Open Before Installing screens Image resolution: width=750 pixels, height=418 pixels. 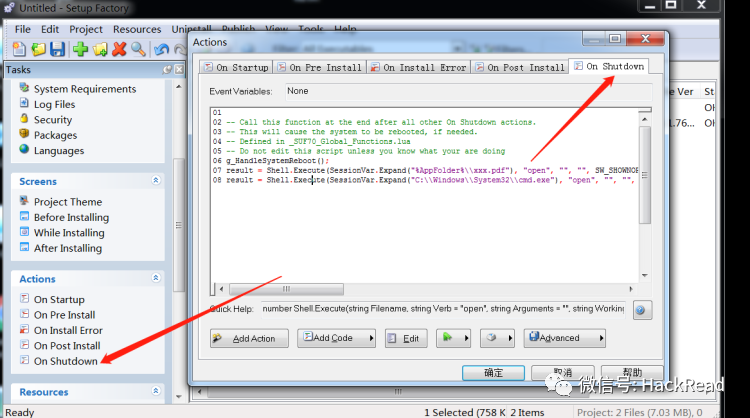pos(71,217)
